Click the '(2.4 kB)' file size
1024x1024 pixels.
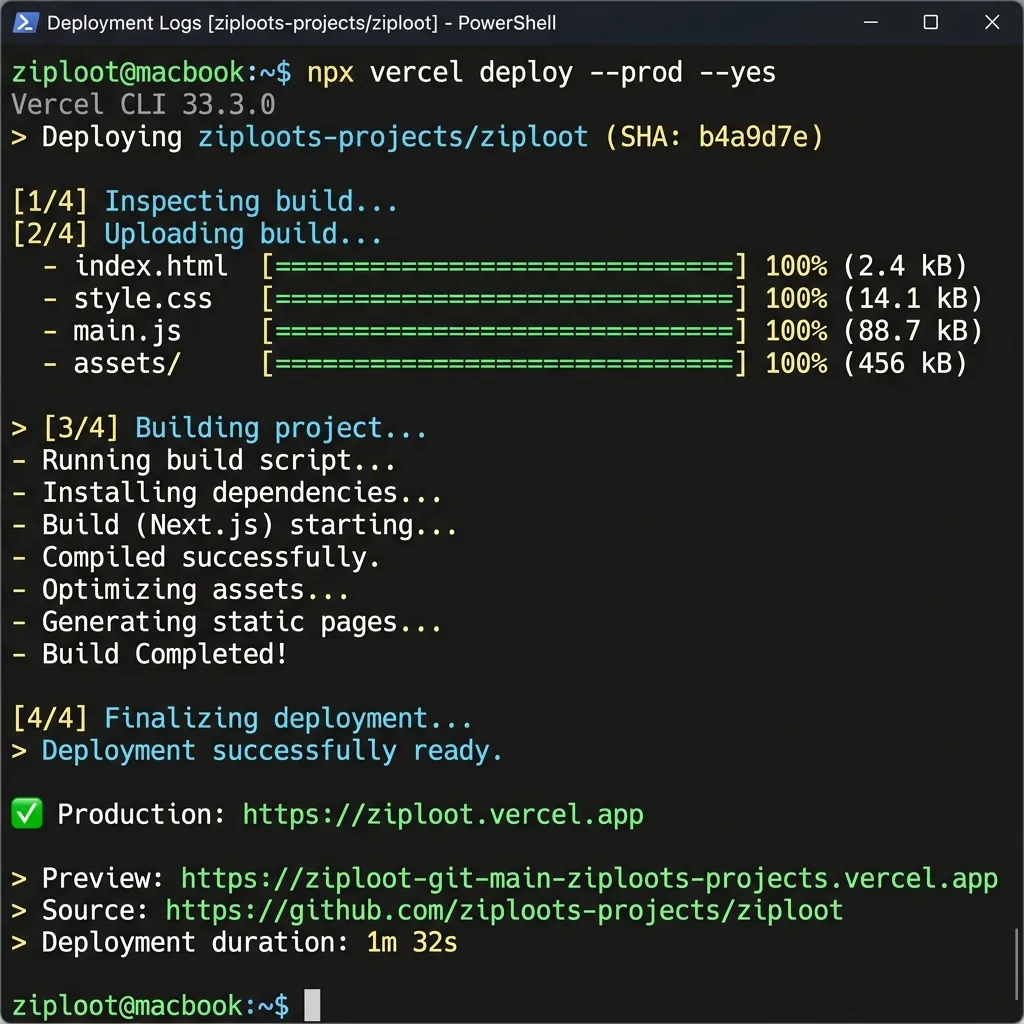[904, 266]
